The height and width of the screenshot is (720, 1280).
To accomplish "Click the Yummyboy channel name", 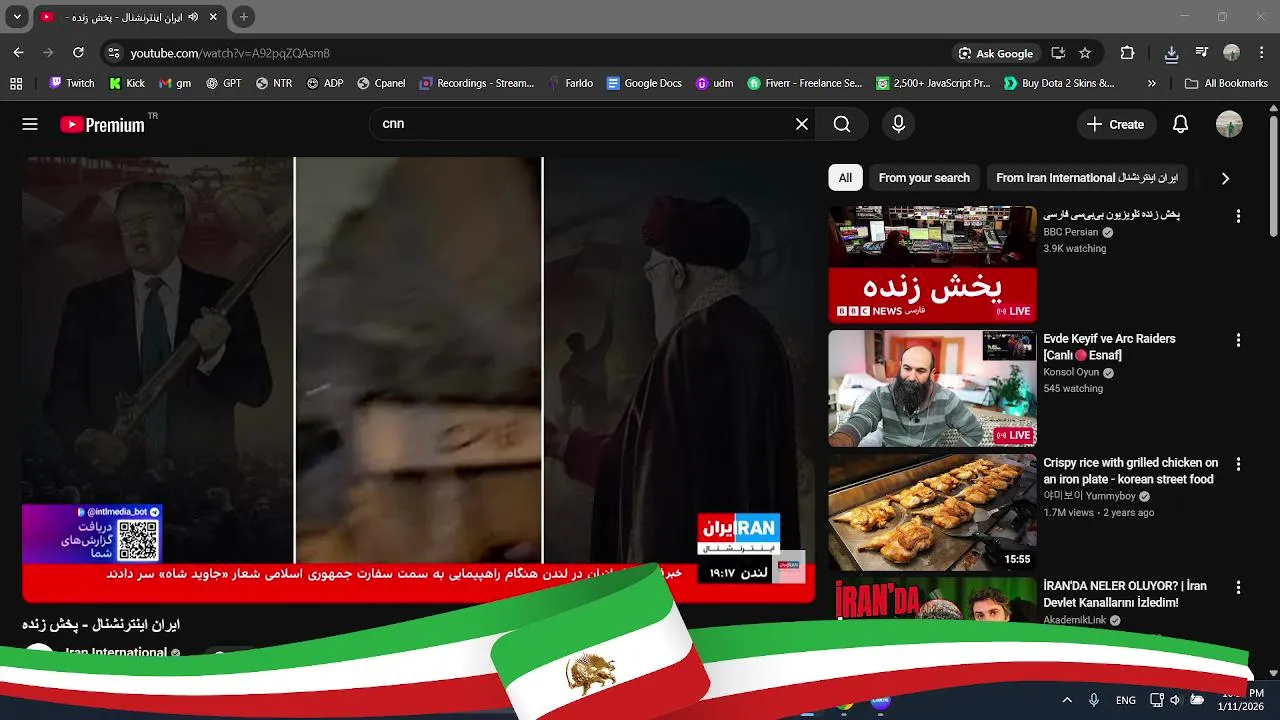I will coord(1089,496).
